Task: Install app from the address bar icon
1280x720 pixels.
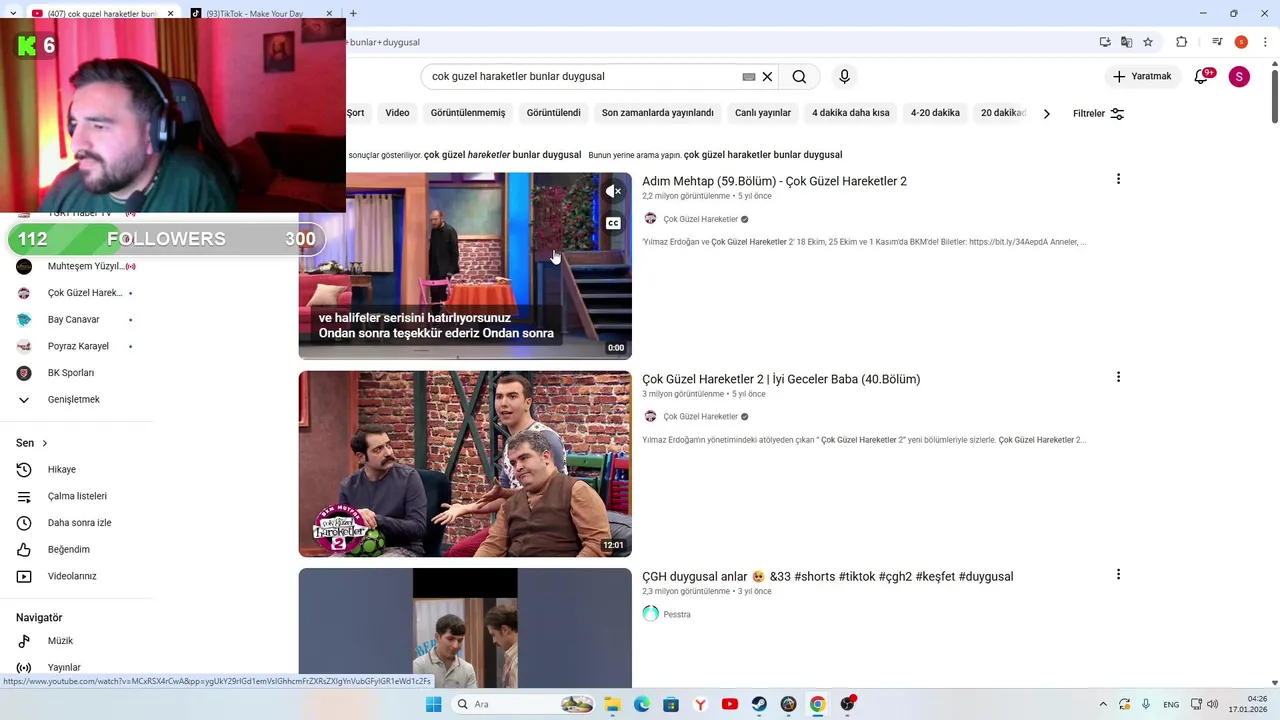Action: [1105, 42]
